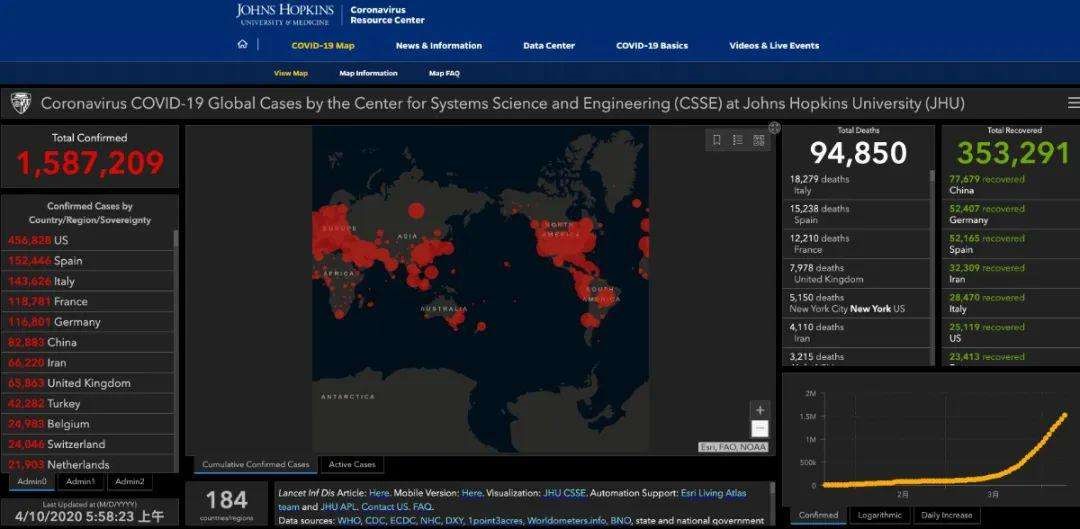This screenshot has height=529, width=1080.
Task: Select Turkey in confirmed cases list
Action: pos(87,404)
